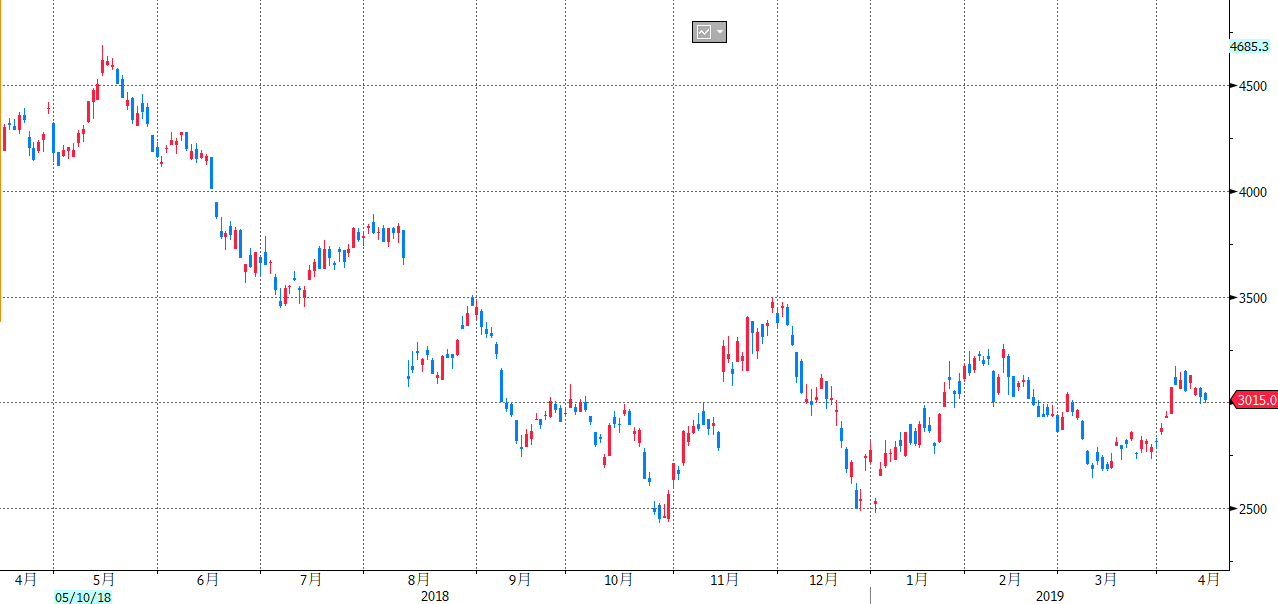Click the 2019 year label
1278x604 pixels.
pyautogui.click(x=1050, y=596)
